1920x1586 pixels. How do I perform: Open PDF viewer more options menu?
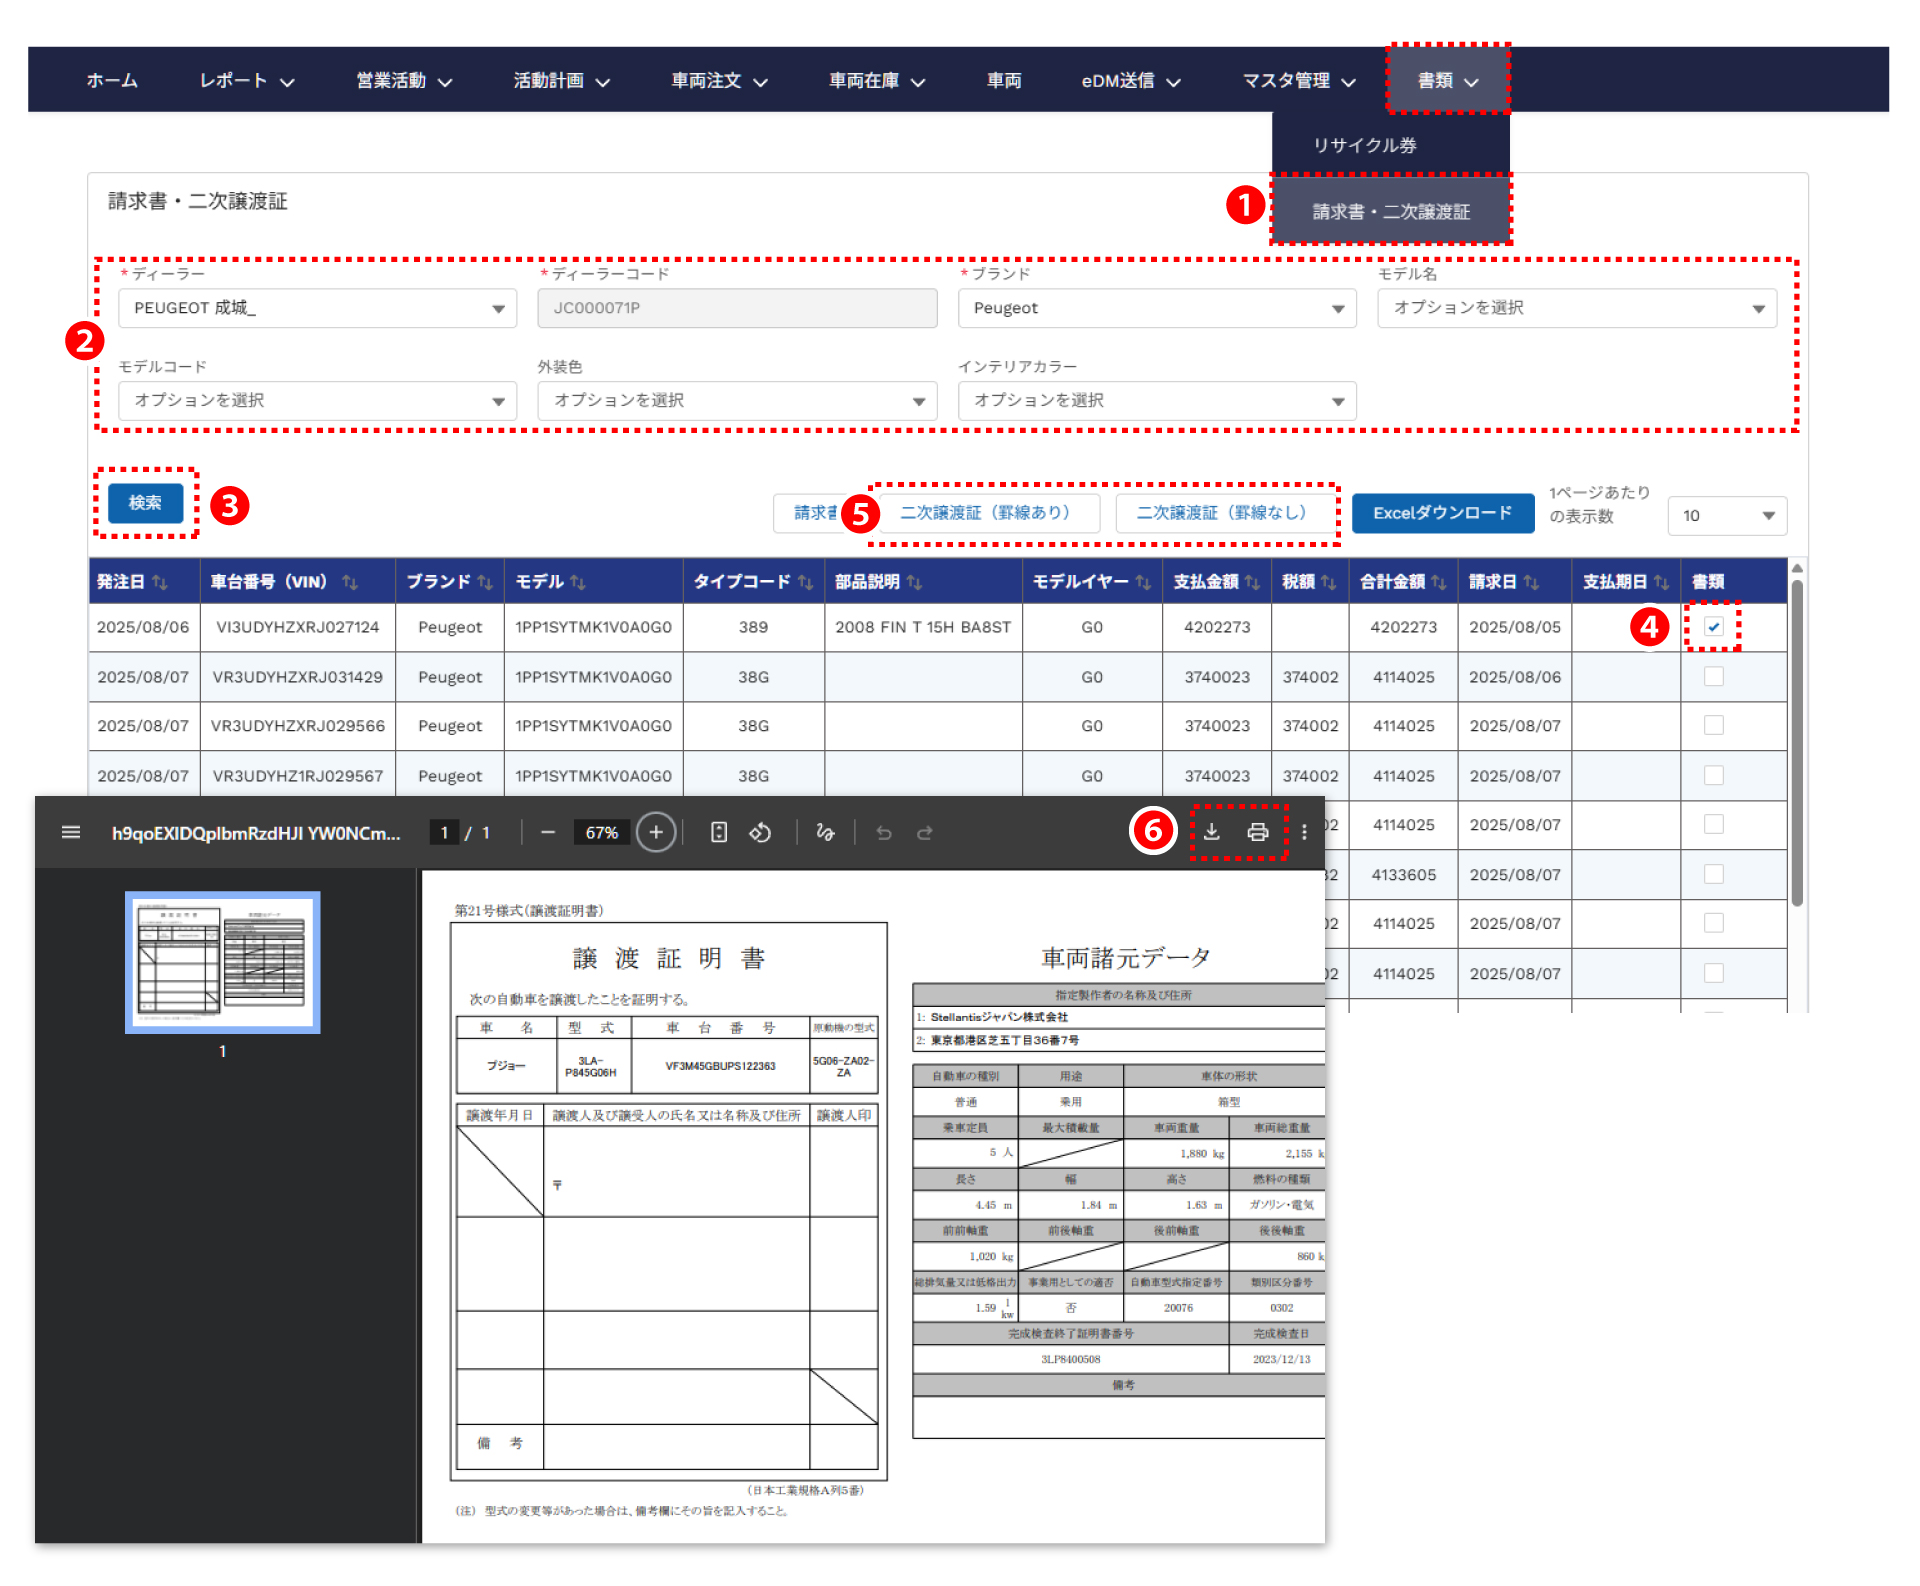point(1304,832)
